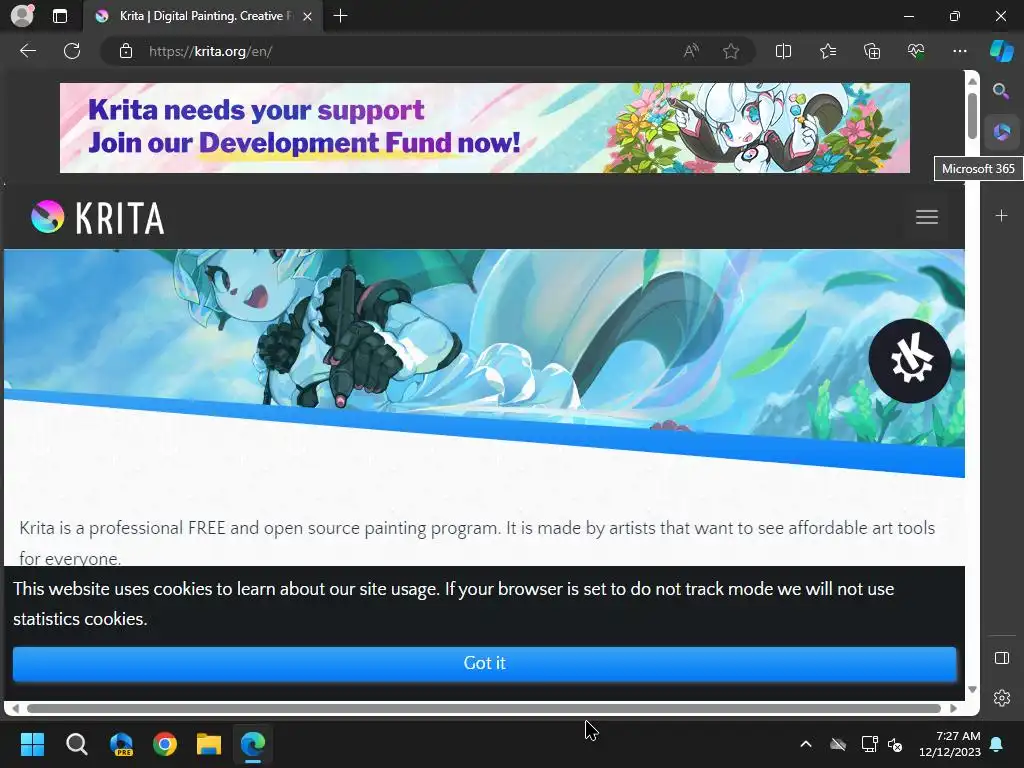The image size is (1024, 768).
Task: Click the 'Krita is a professional FREE' paragraph
Action: point(477,543)
